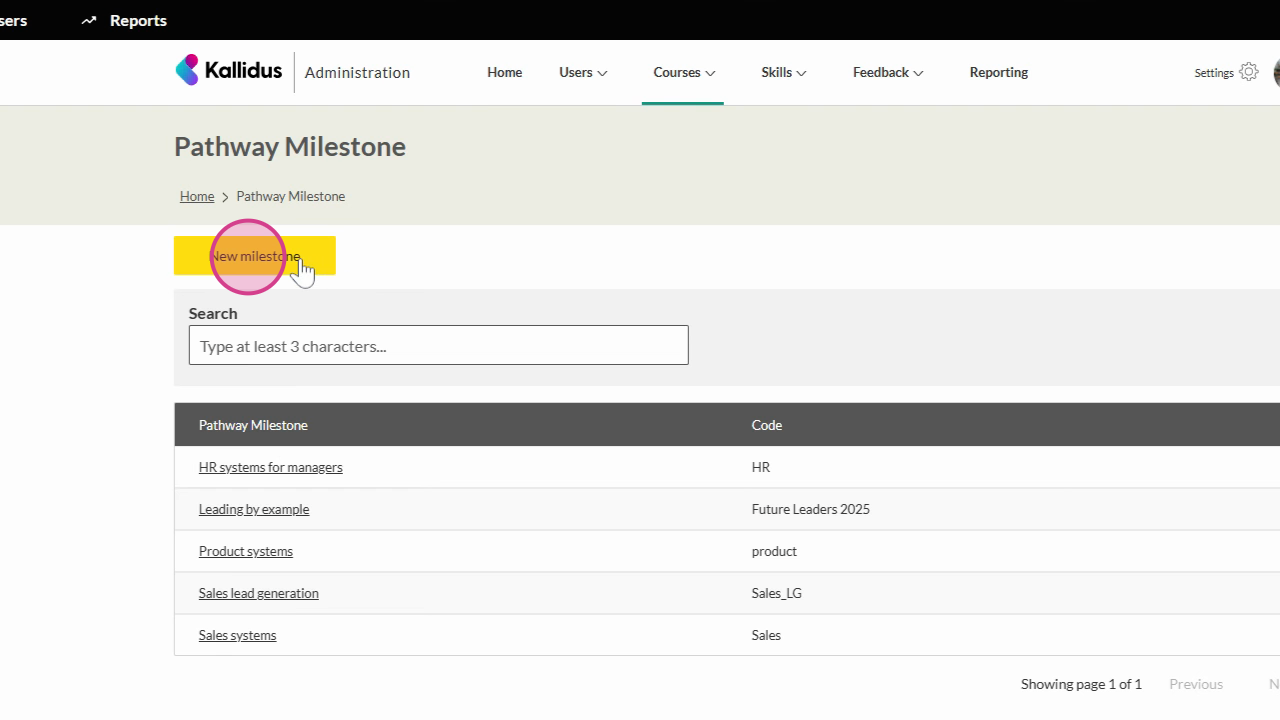Go to the Home menu item
The width and height of the screenshot is (1280, 720).
(504, 72)
